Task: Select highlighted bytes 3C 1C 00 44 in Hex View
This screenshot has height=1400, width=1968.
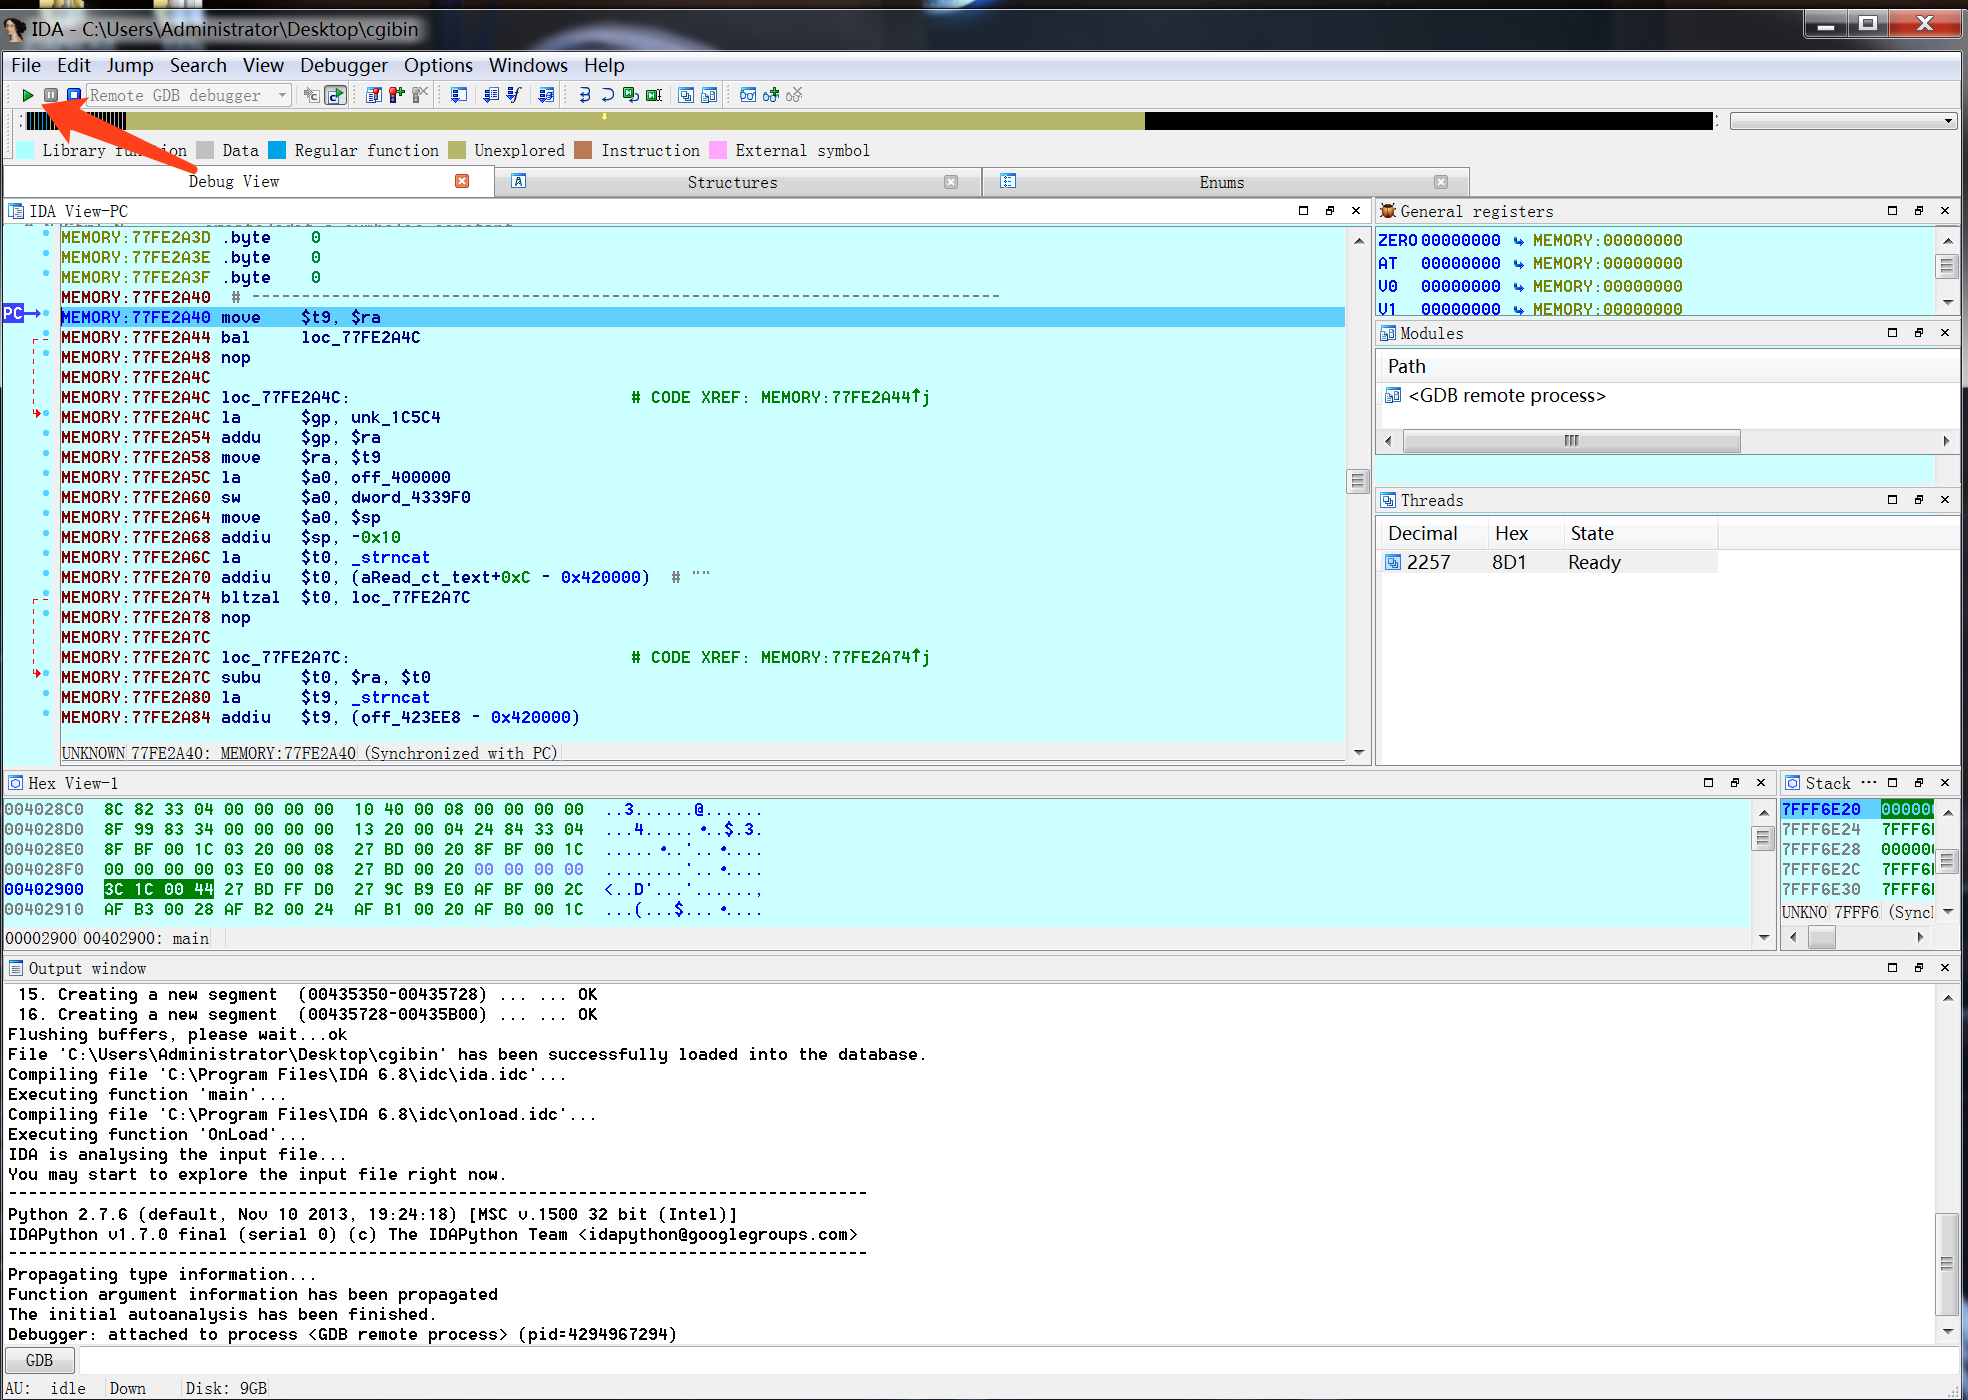Action: 159,890
